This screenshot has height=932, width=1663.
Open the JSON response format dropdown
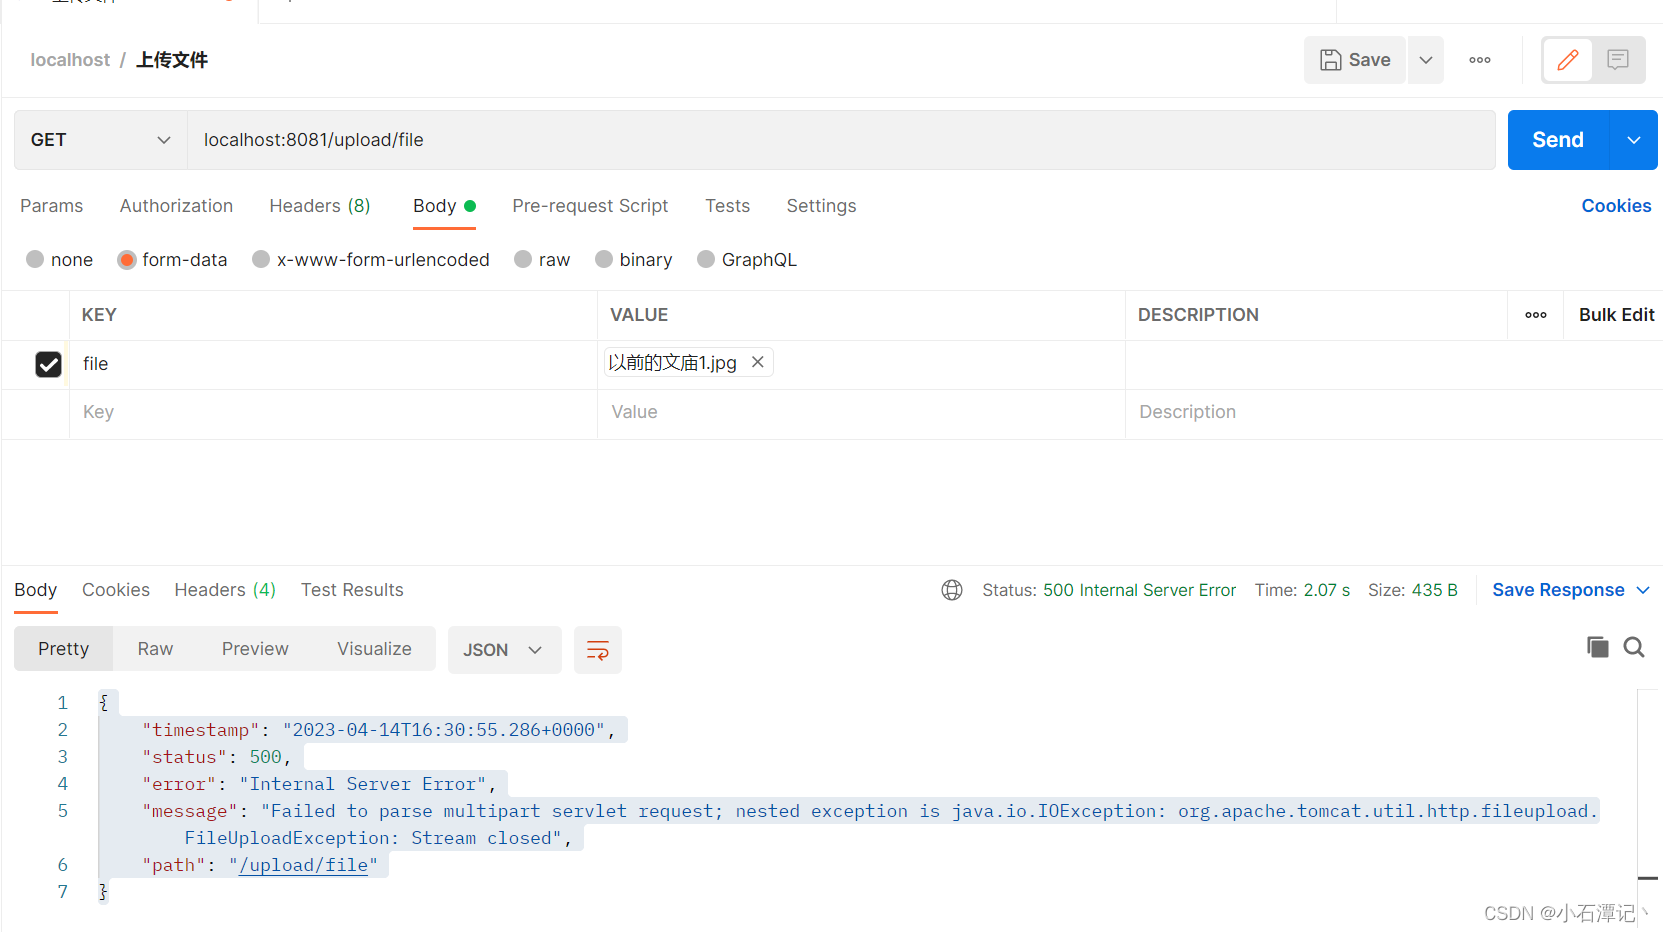(x=504, y=650)
